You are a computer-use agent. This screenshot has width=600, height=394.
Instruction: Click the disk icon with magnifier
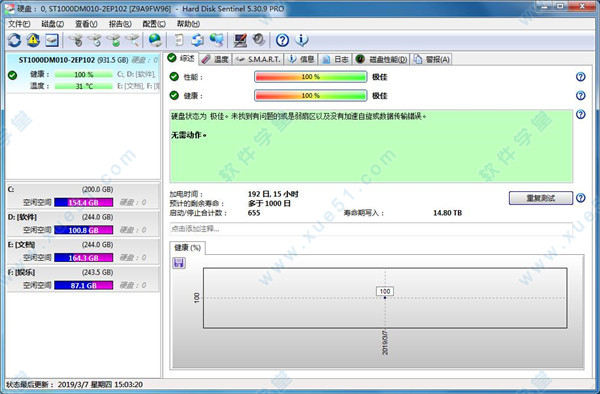pos(132,40)
